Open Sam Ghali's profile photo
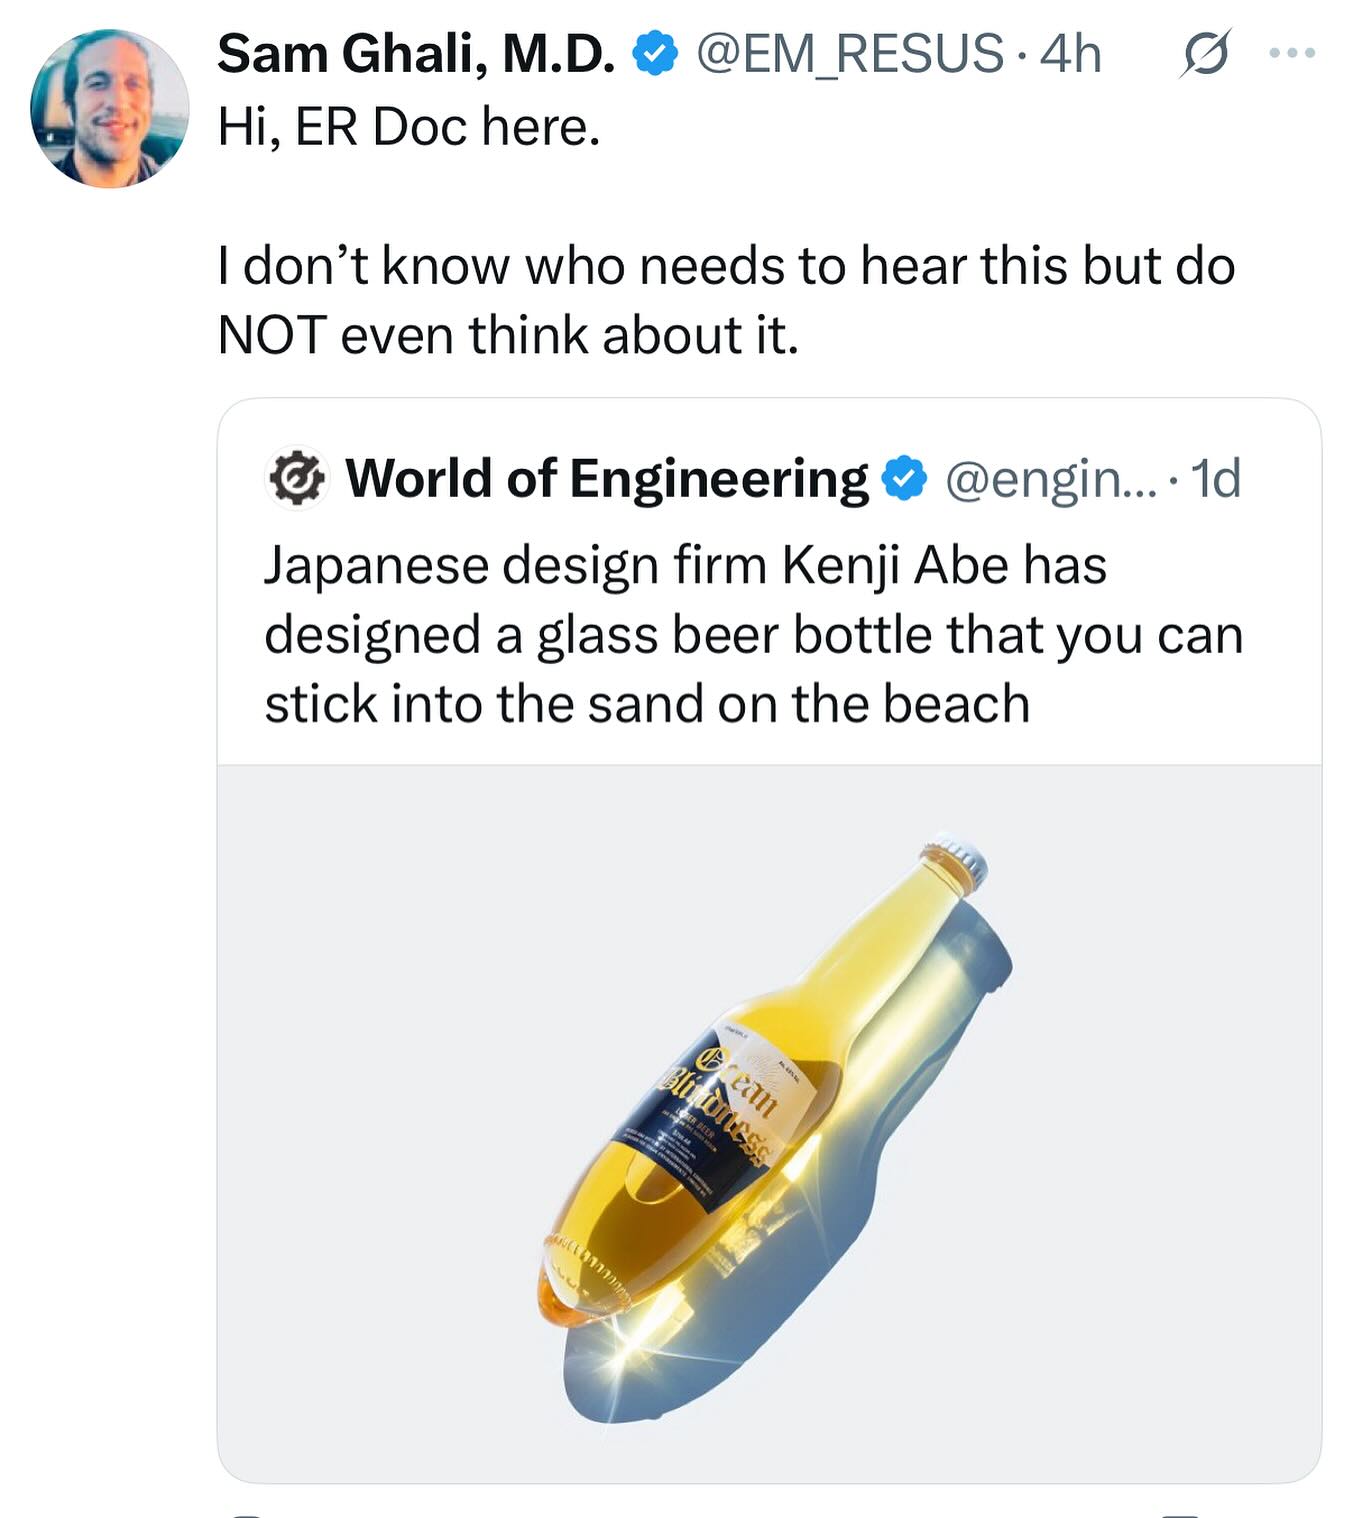The width and height of the screenshot is (1353, 1518). point(109,108)
